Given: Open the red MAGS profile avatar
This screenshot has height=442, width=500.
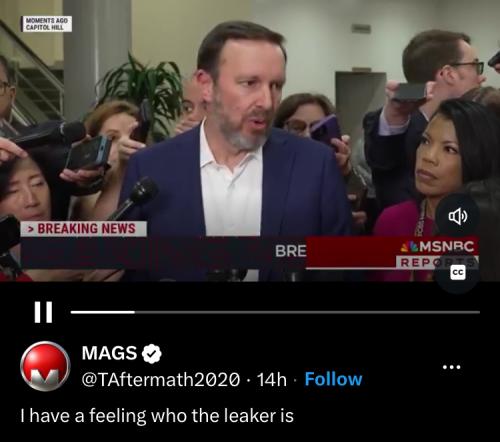Looking at the screenshot, I should tap(45, 366).
